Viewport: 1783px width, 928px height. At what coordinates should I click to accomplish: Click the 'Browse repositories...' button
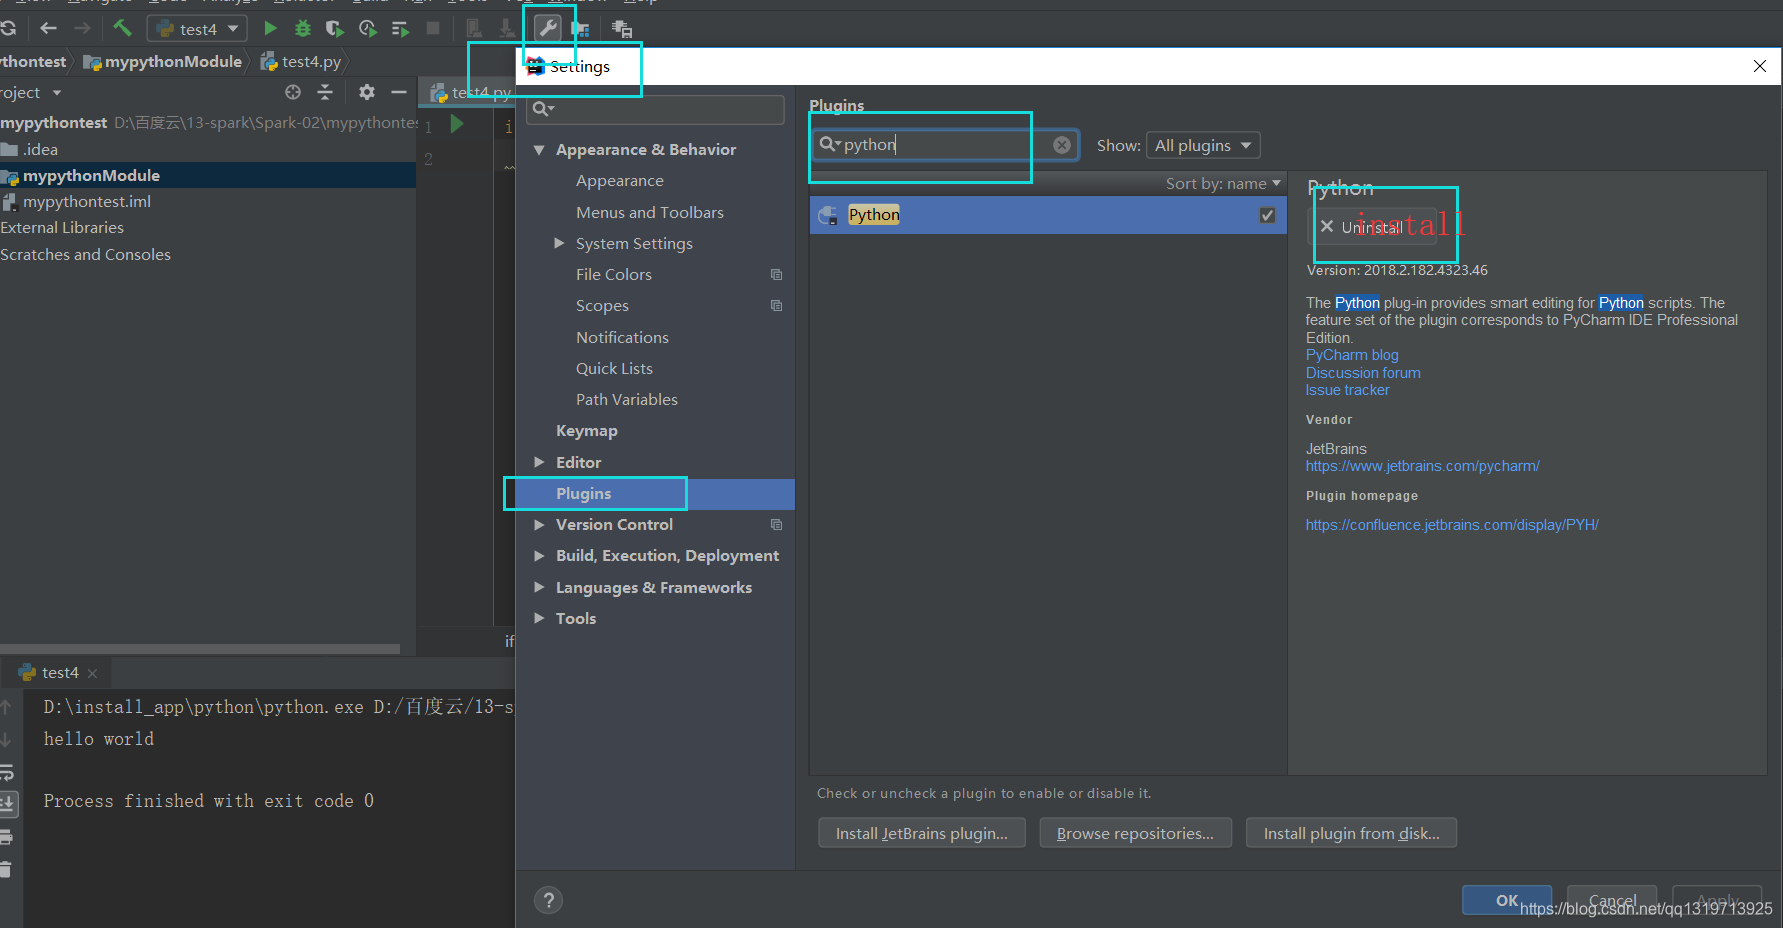pyautogui.click(x=1135, y=832)
